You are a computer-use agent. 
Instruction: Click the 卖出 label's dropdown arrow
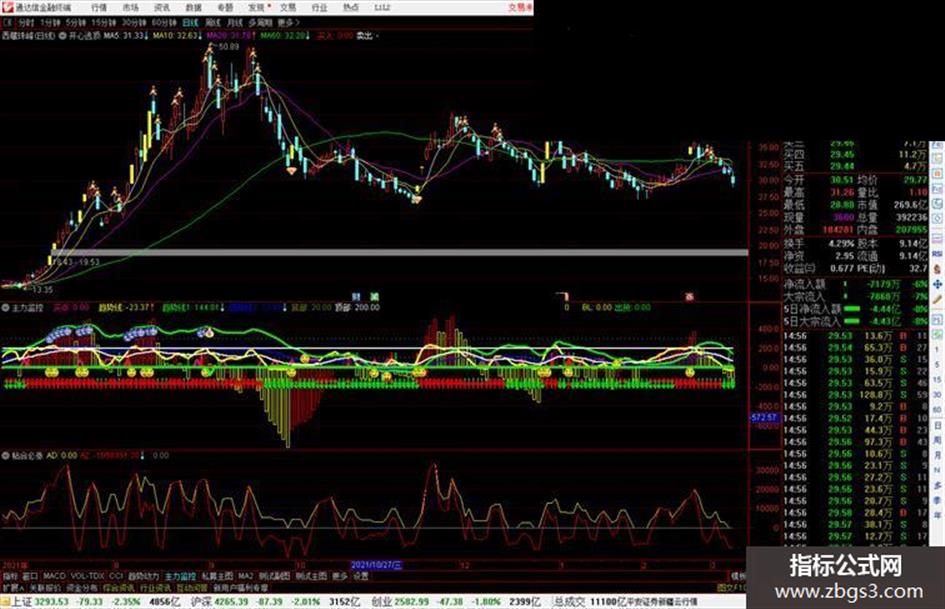[377, 36]
